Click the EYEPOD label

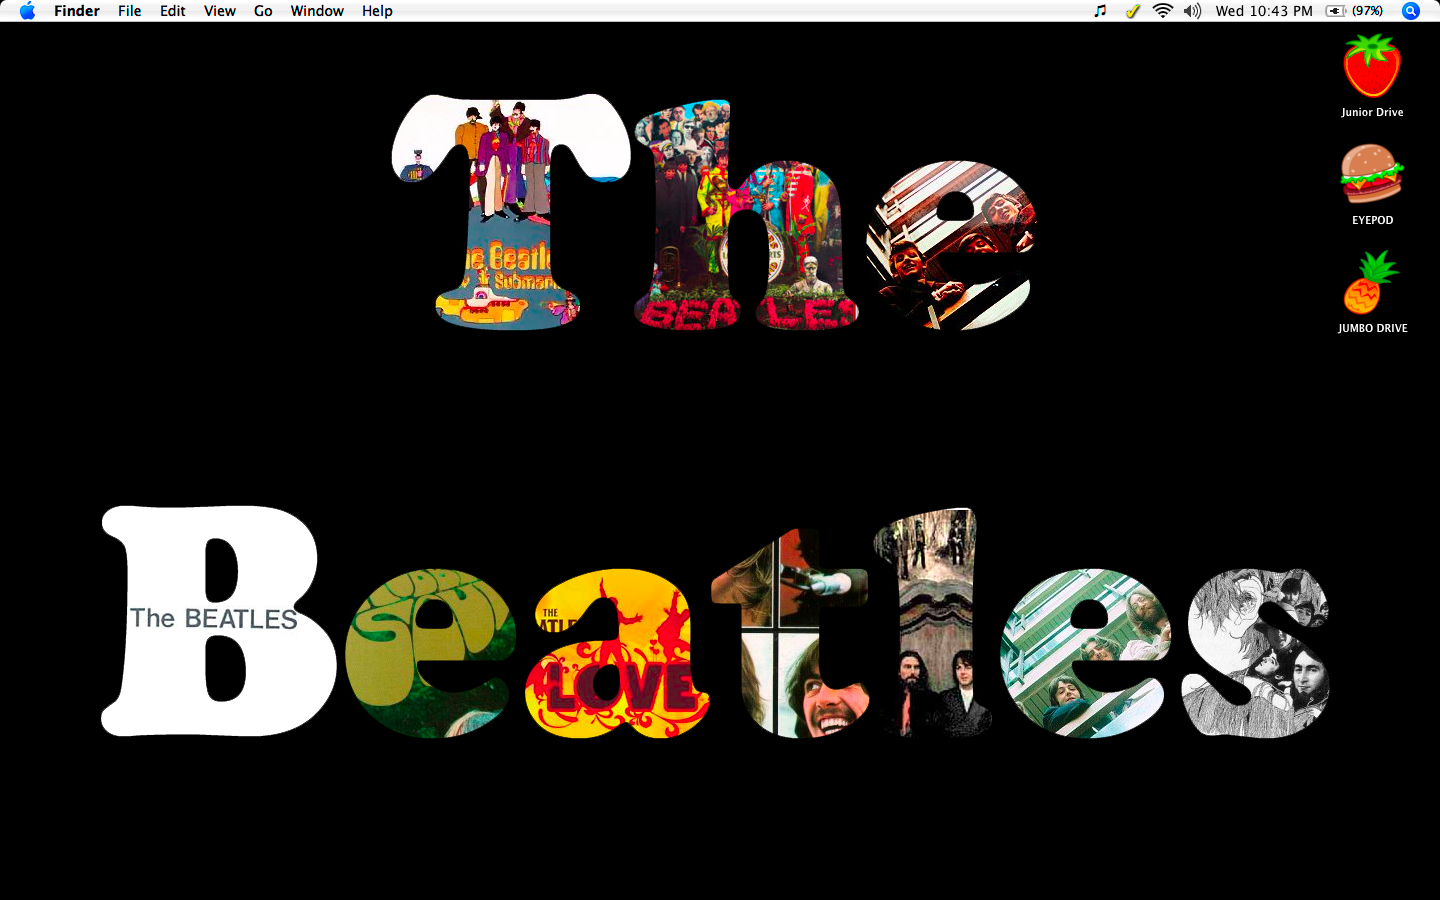tap(1372, 220)
